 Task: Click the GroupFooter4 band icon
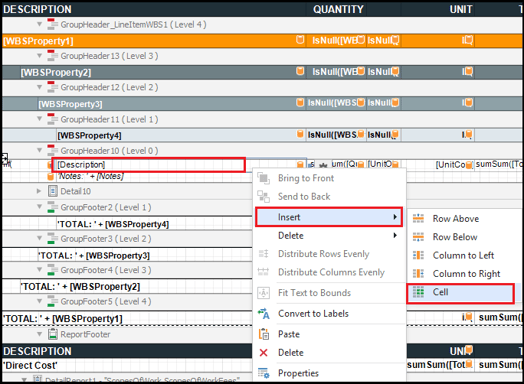[52, 269]
